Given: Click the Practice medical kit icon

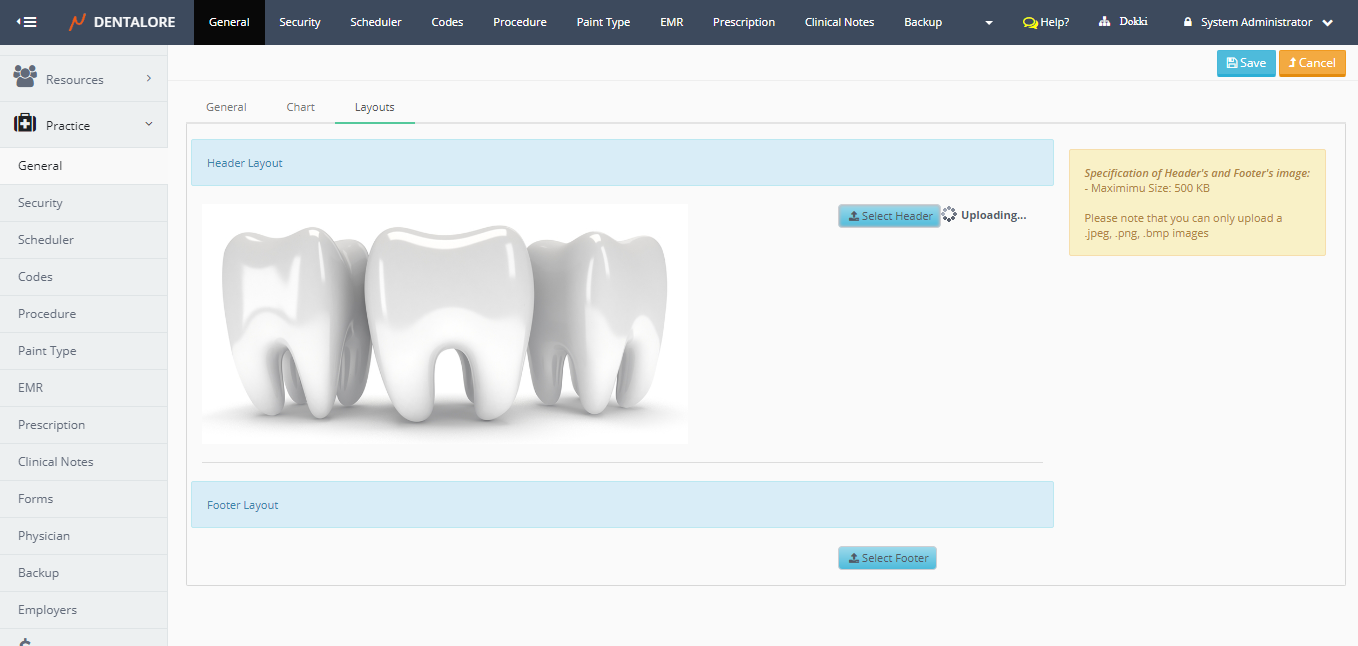Looking at the screenshot, I should [25, 124].
